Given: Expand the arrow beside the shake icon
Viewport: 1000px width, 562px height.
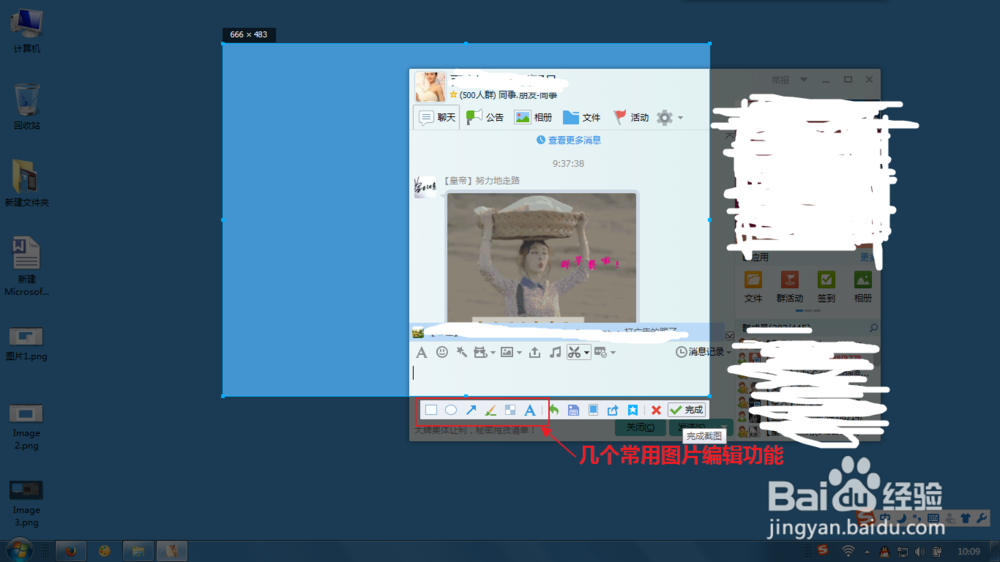Looking at the screenshot, I should tap(493, 353).
